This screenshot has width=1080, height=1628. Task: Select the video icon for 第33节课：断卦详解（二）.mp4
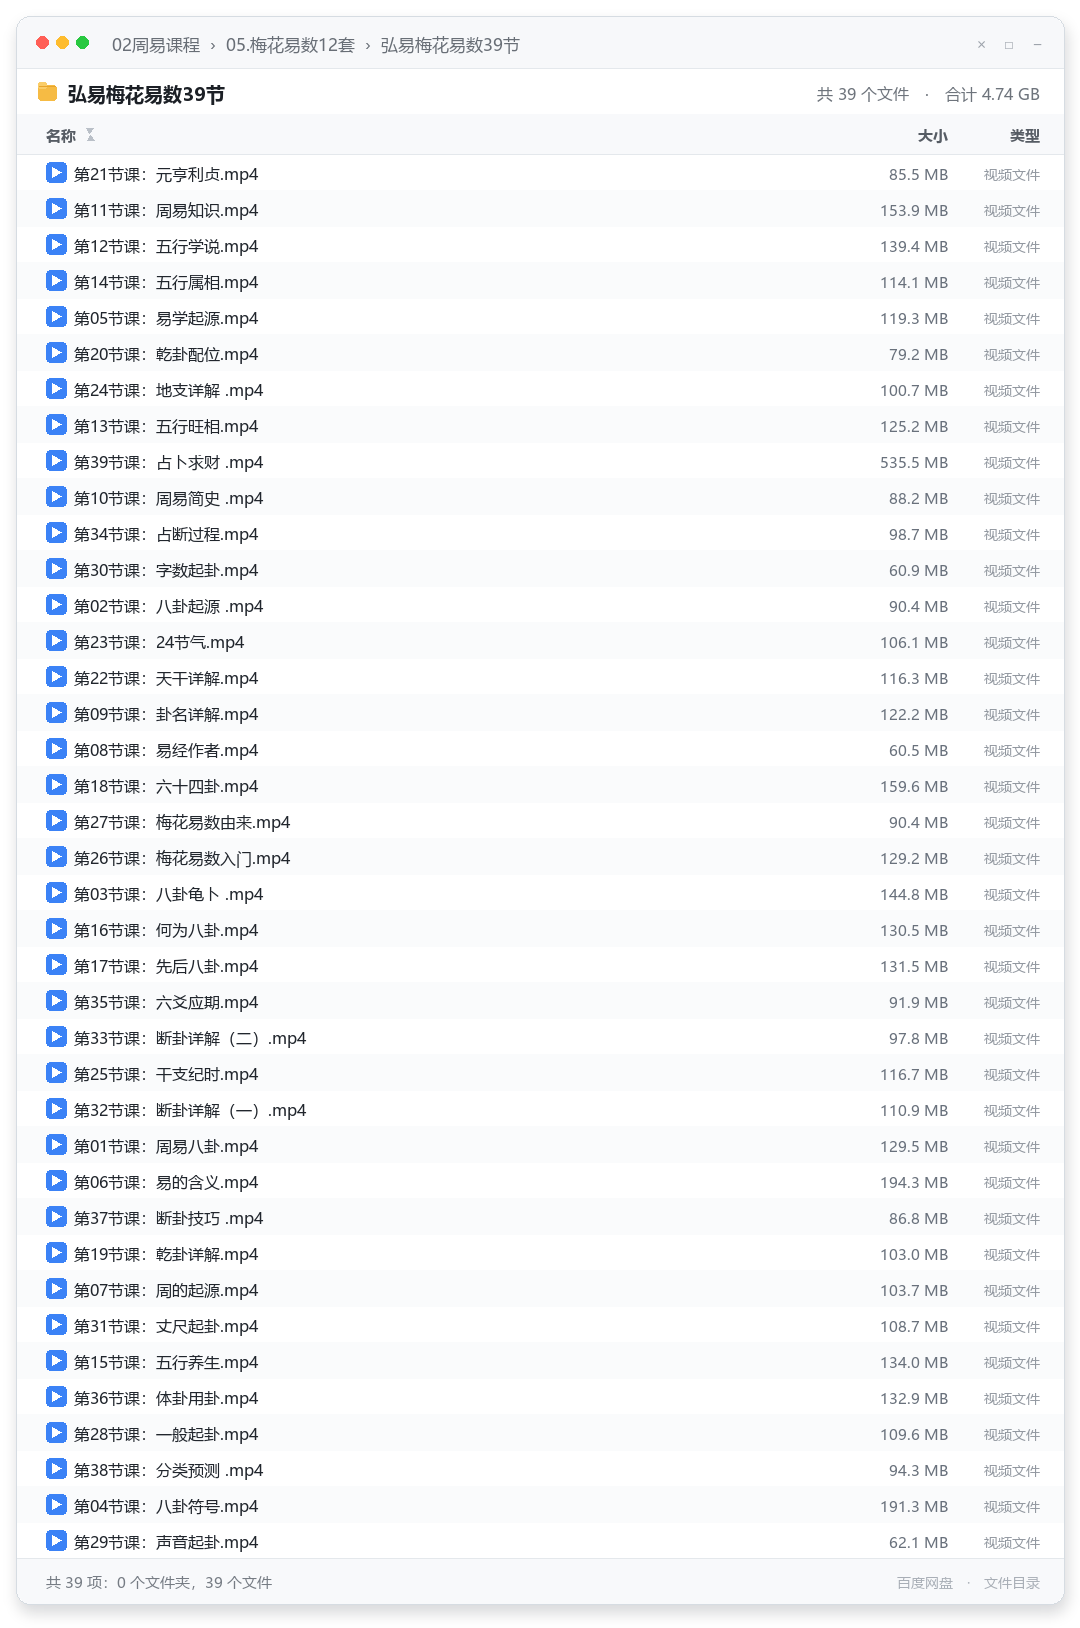pos(56,1037)
